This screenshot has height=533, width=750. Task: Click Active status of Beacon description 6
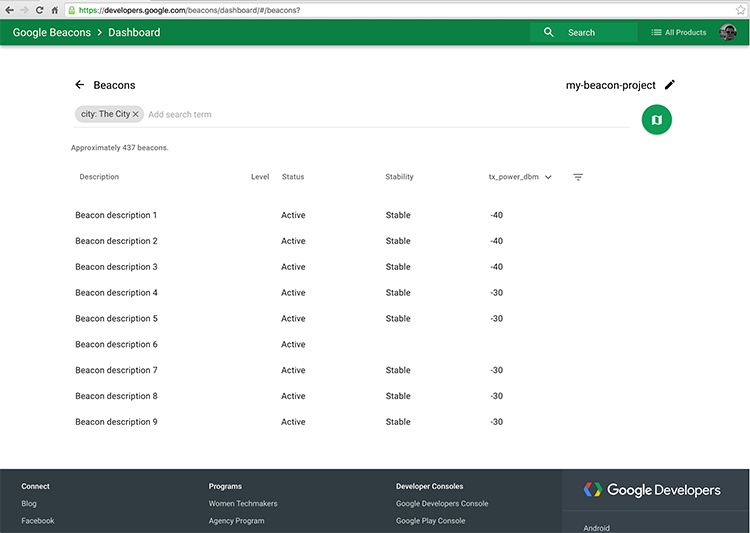pos(293,344)
